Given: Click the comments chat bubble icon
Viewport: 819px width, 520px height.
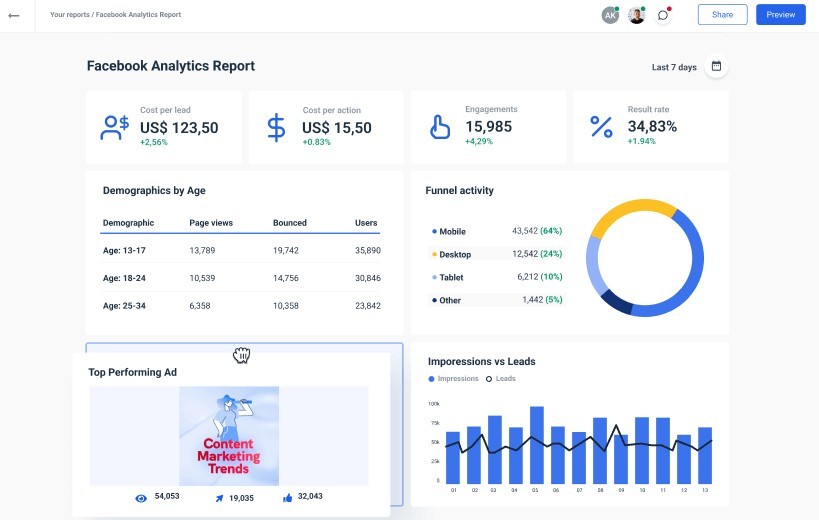Looking at the screenshot, I should (662, 15).
